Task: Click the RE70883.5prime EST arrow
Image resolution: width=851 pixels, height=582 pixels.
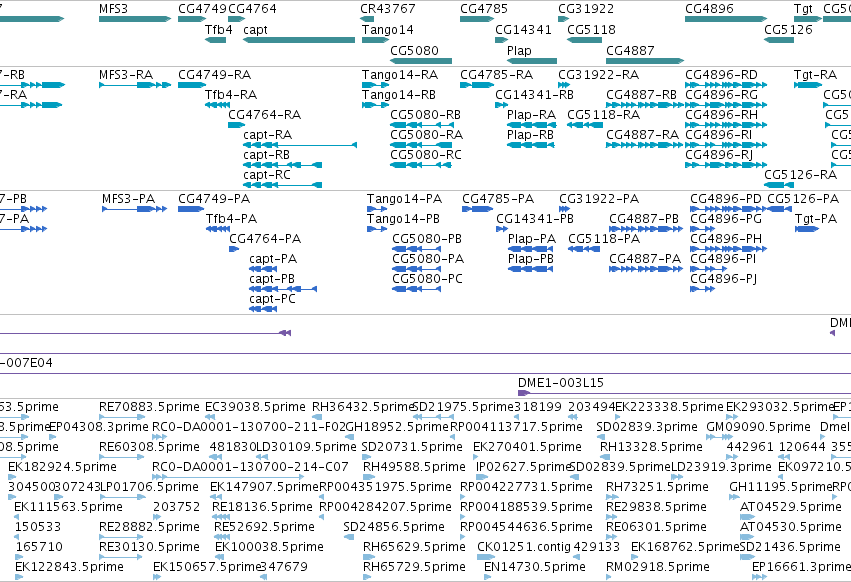Action: 122,417
